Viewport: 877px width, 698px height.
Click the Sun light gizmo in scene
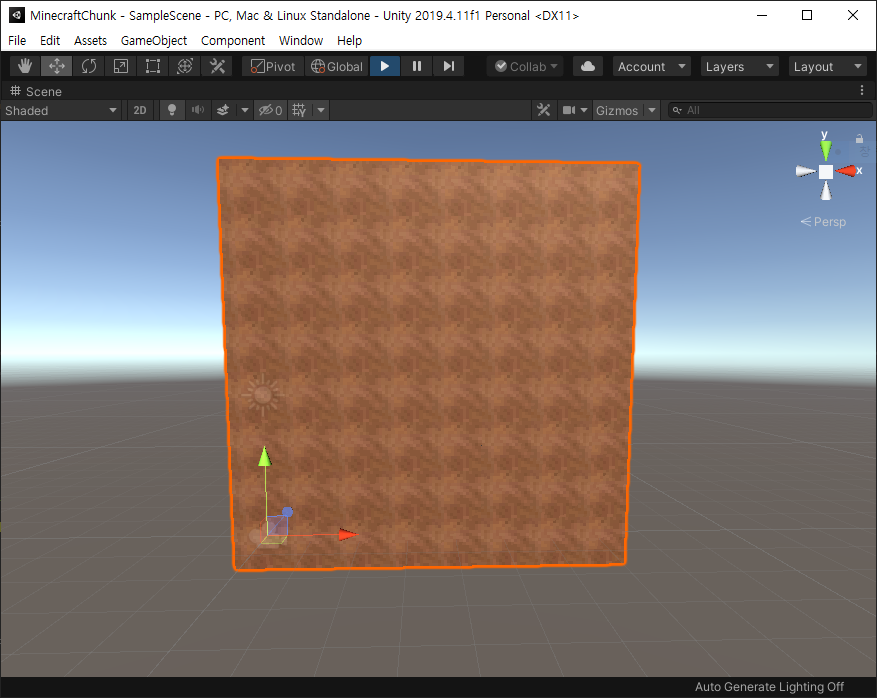(262, 395)
